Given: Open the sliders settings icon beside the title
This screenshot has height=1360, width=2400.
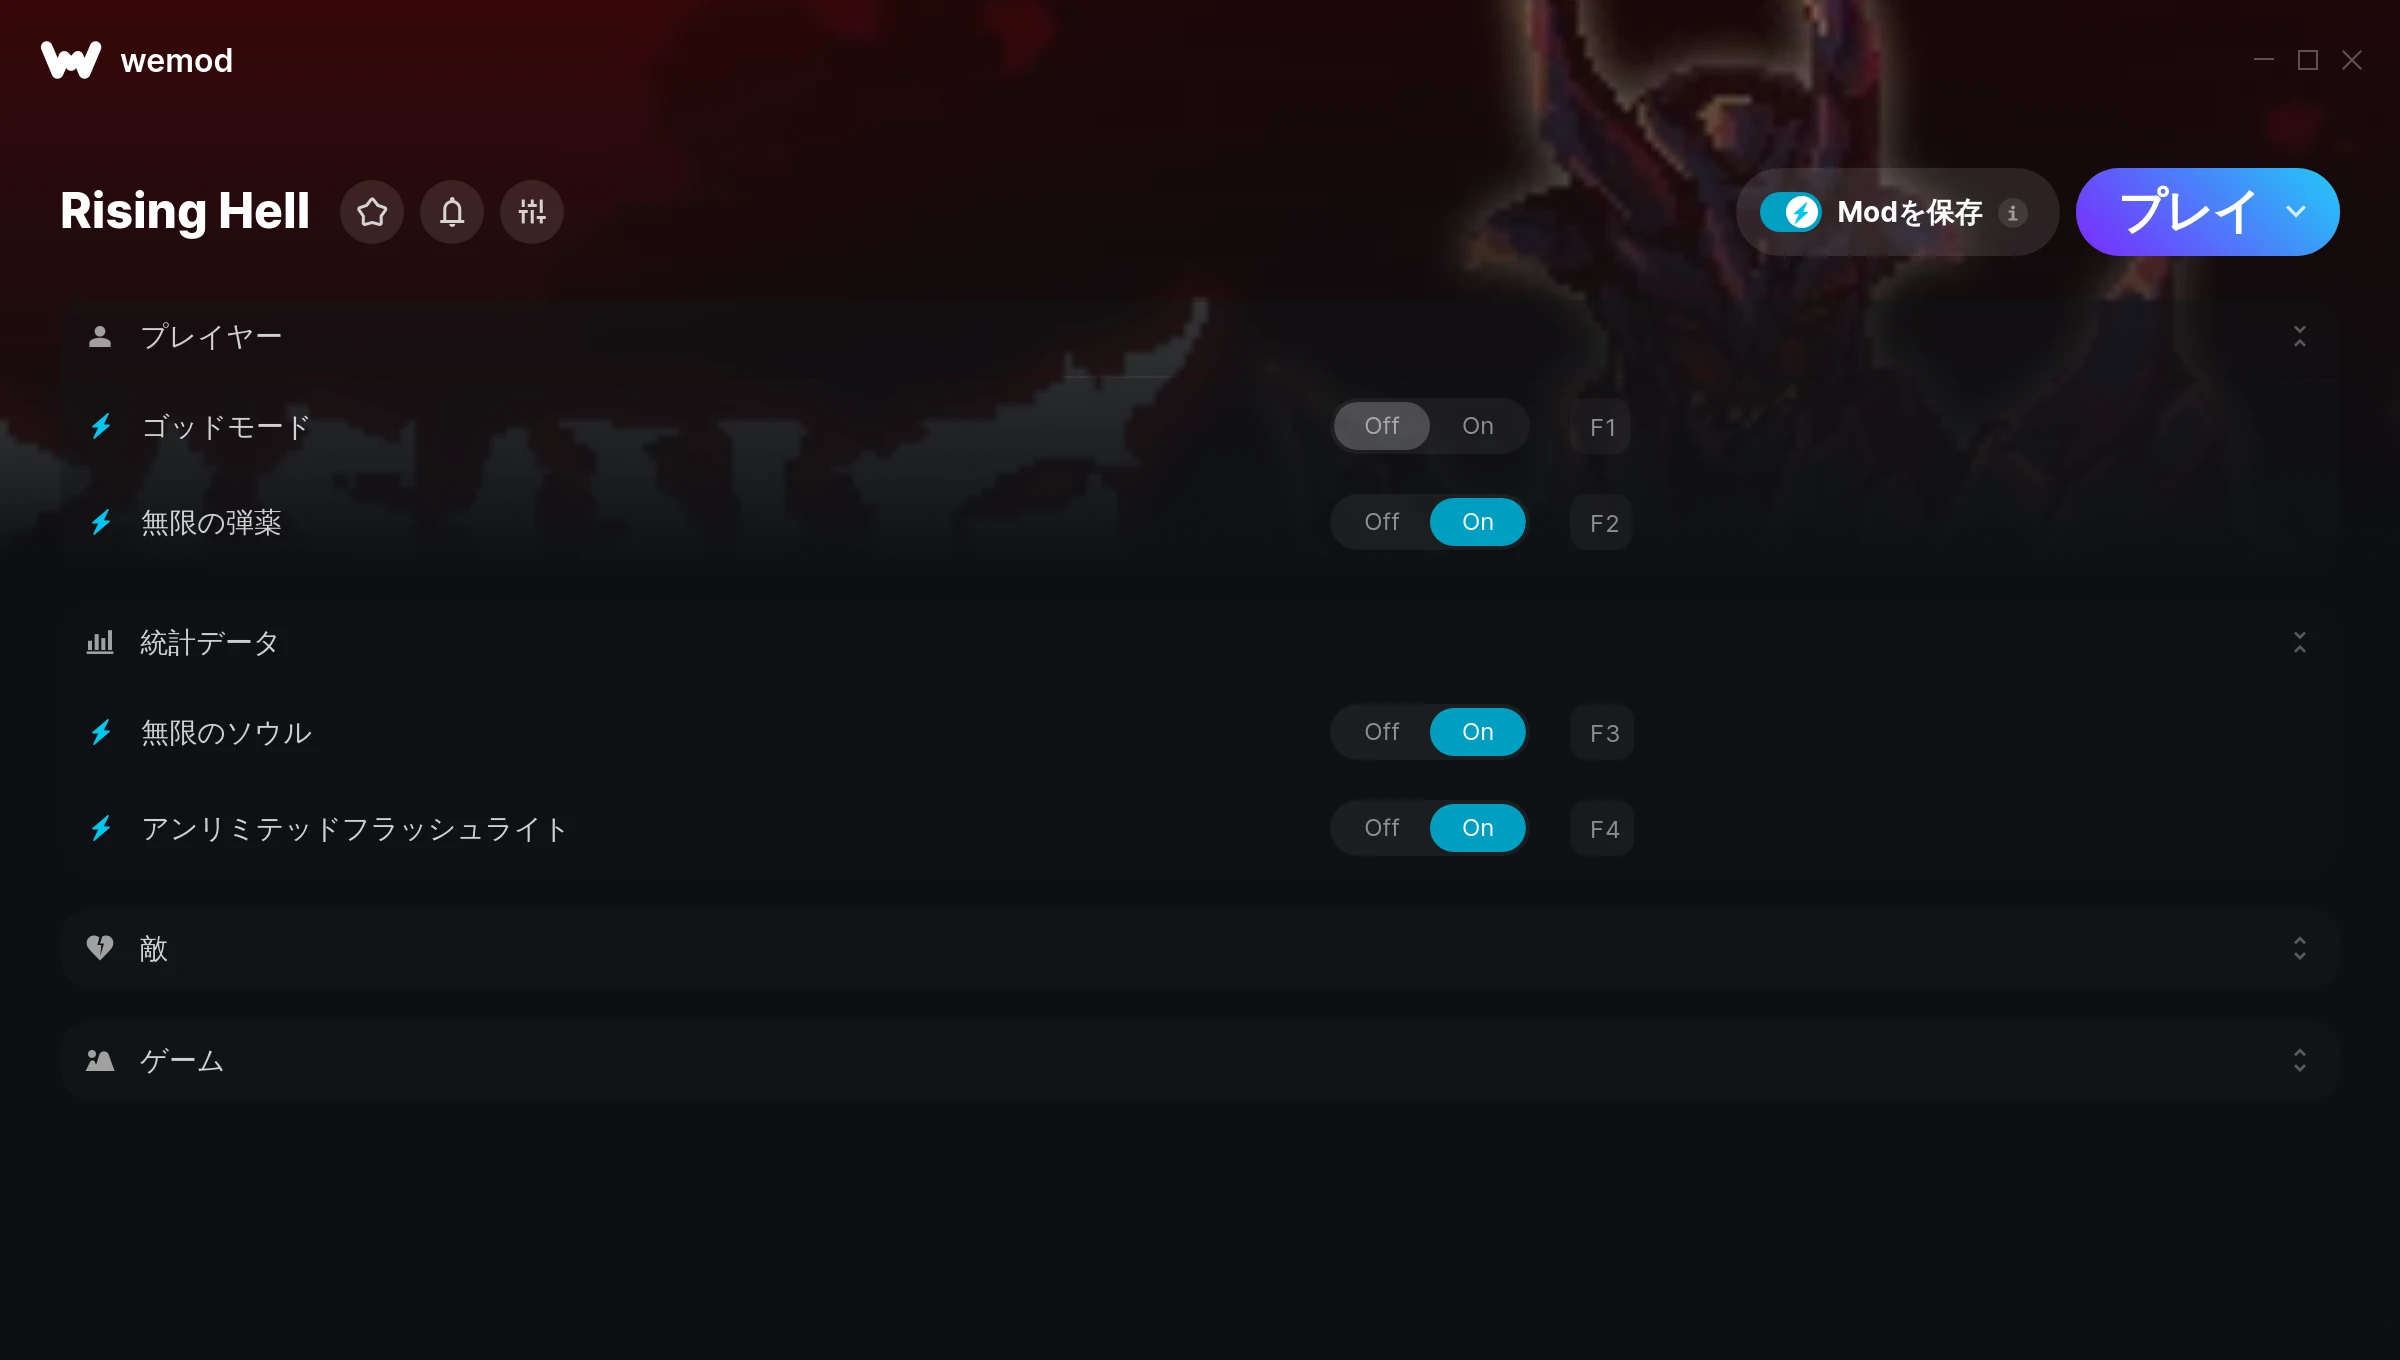Looking at the screenshot, I should (x=532, y=212).
